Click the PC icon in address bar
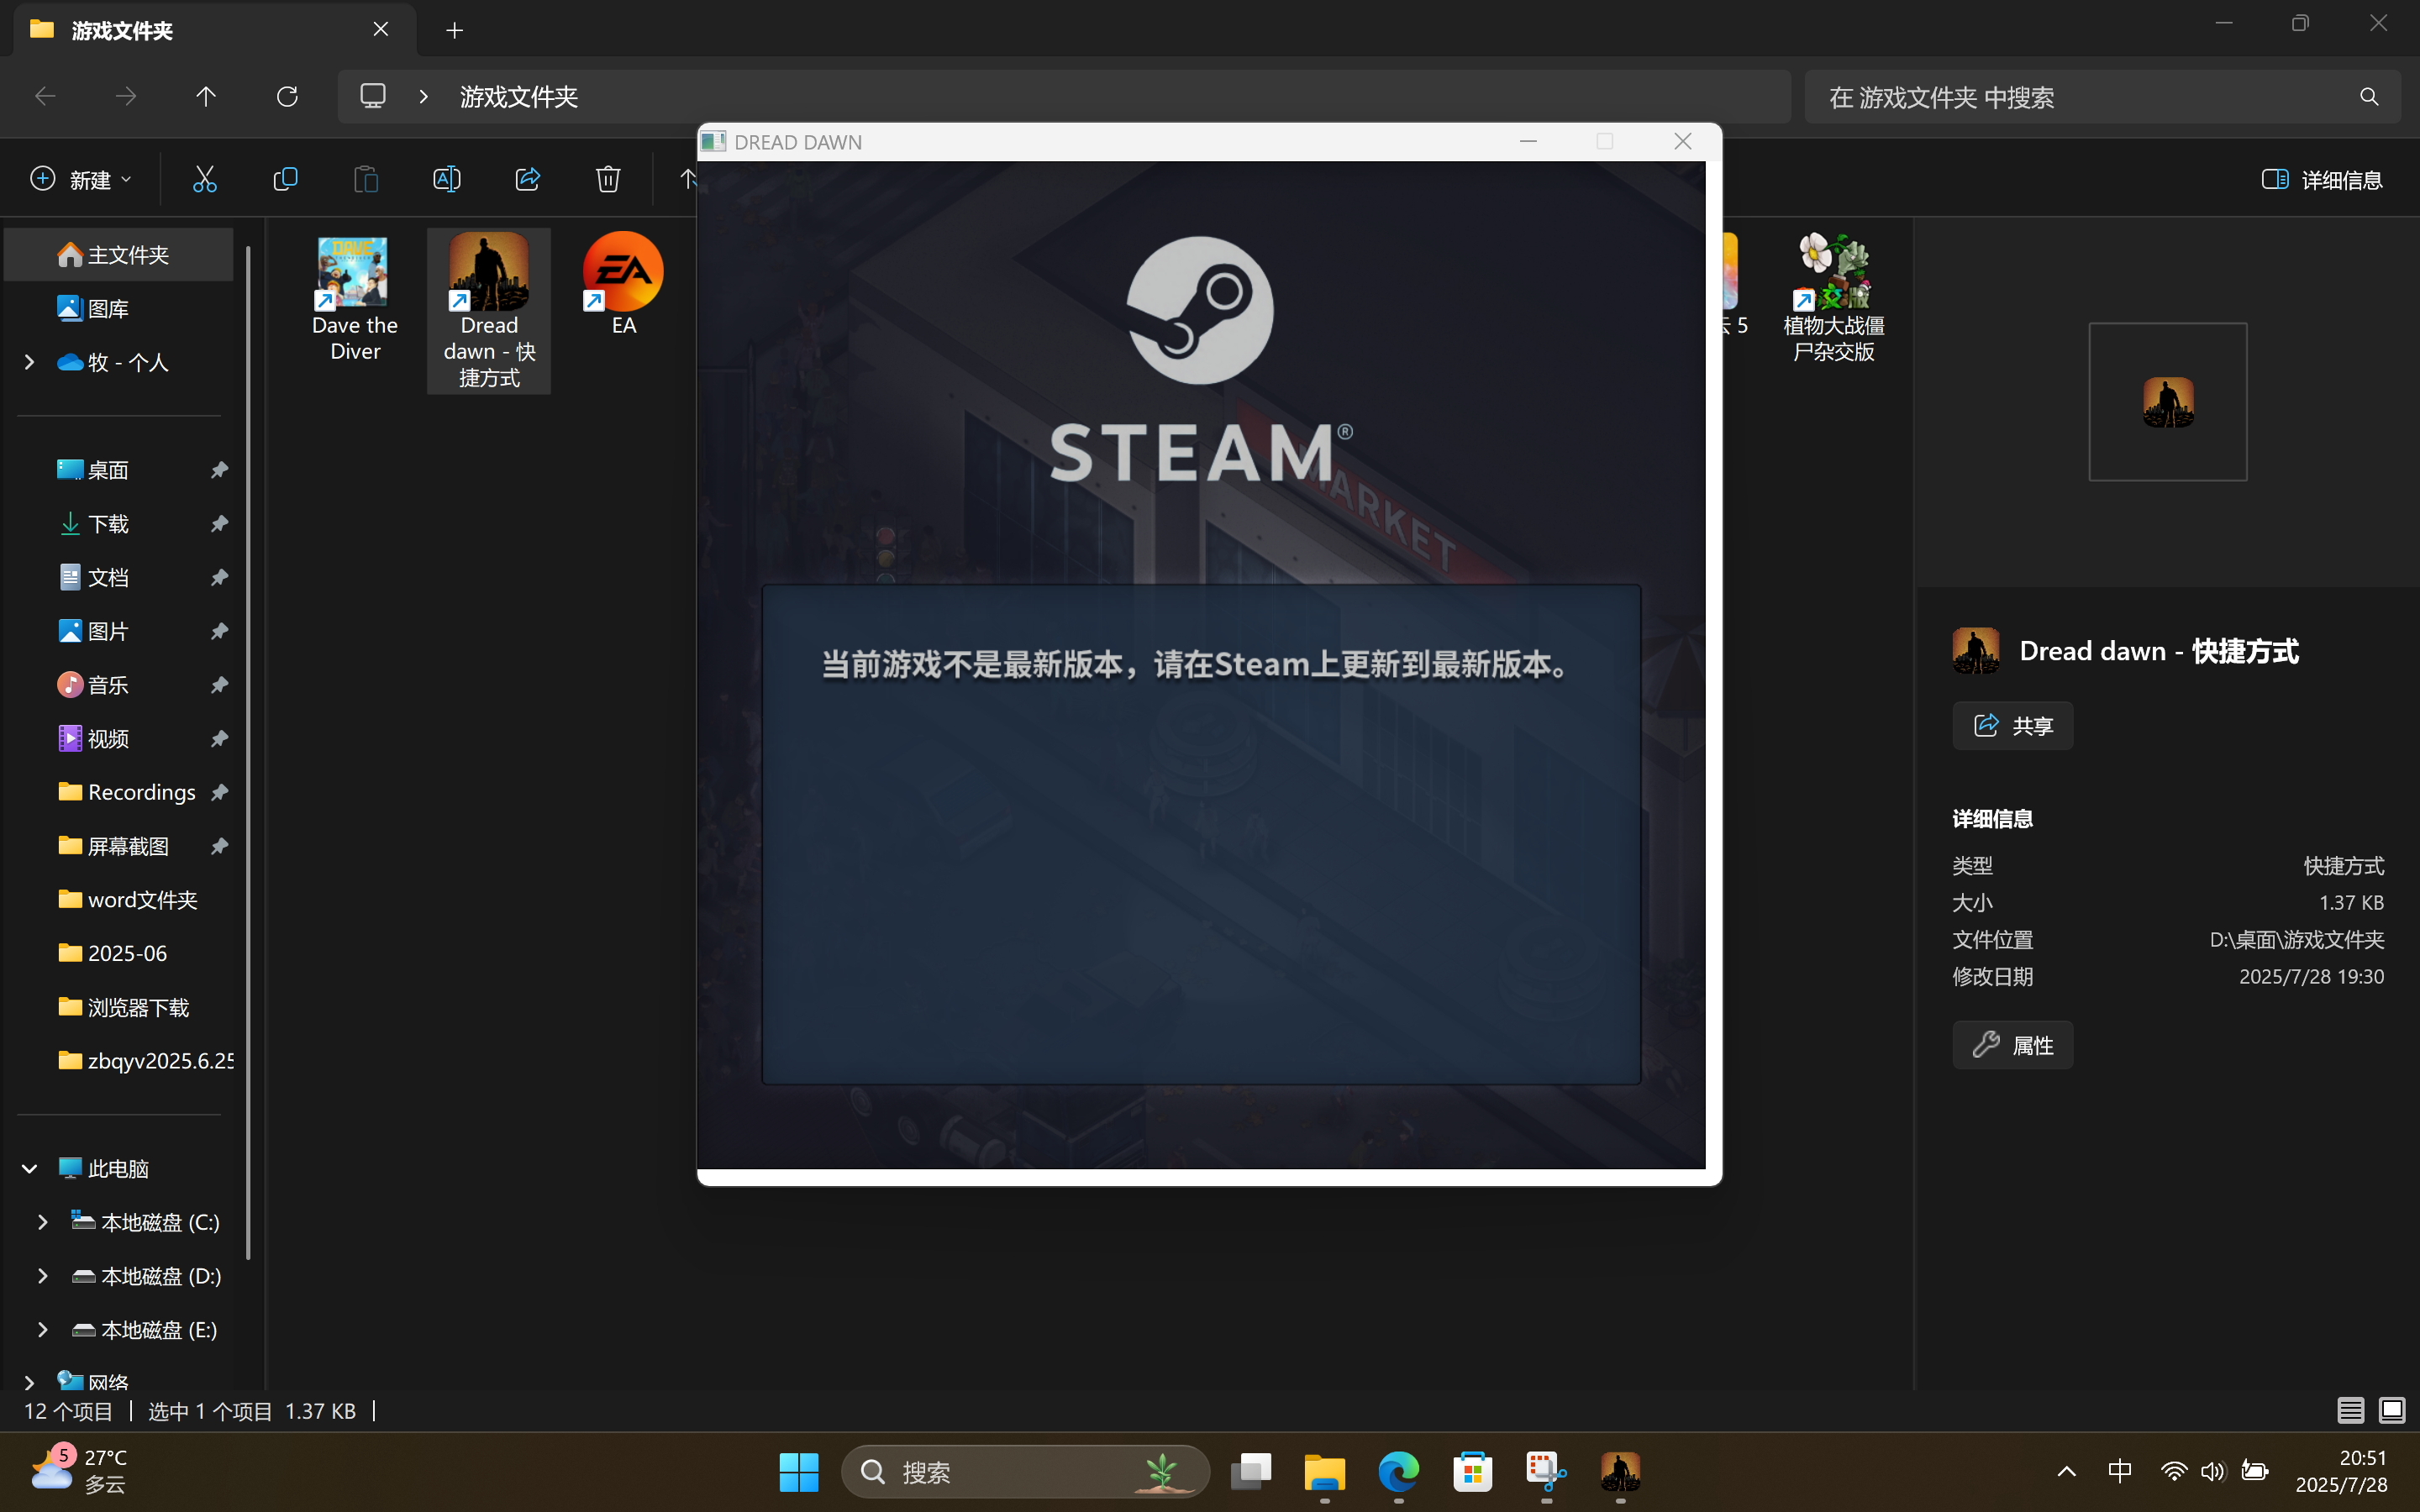2420x1512 pixels. click(x=373, y=96)
